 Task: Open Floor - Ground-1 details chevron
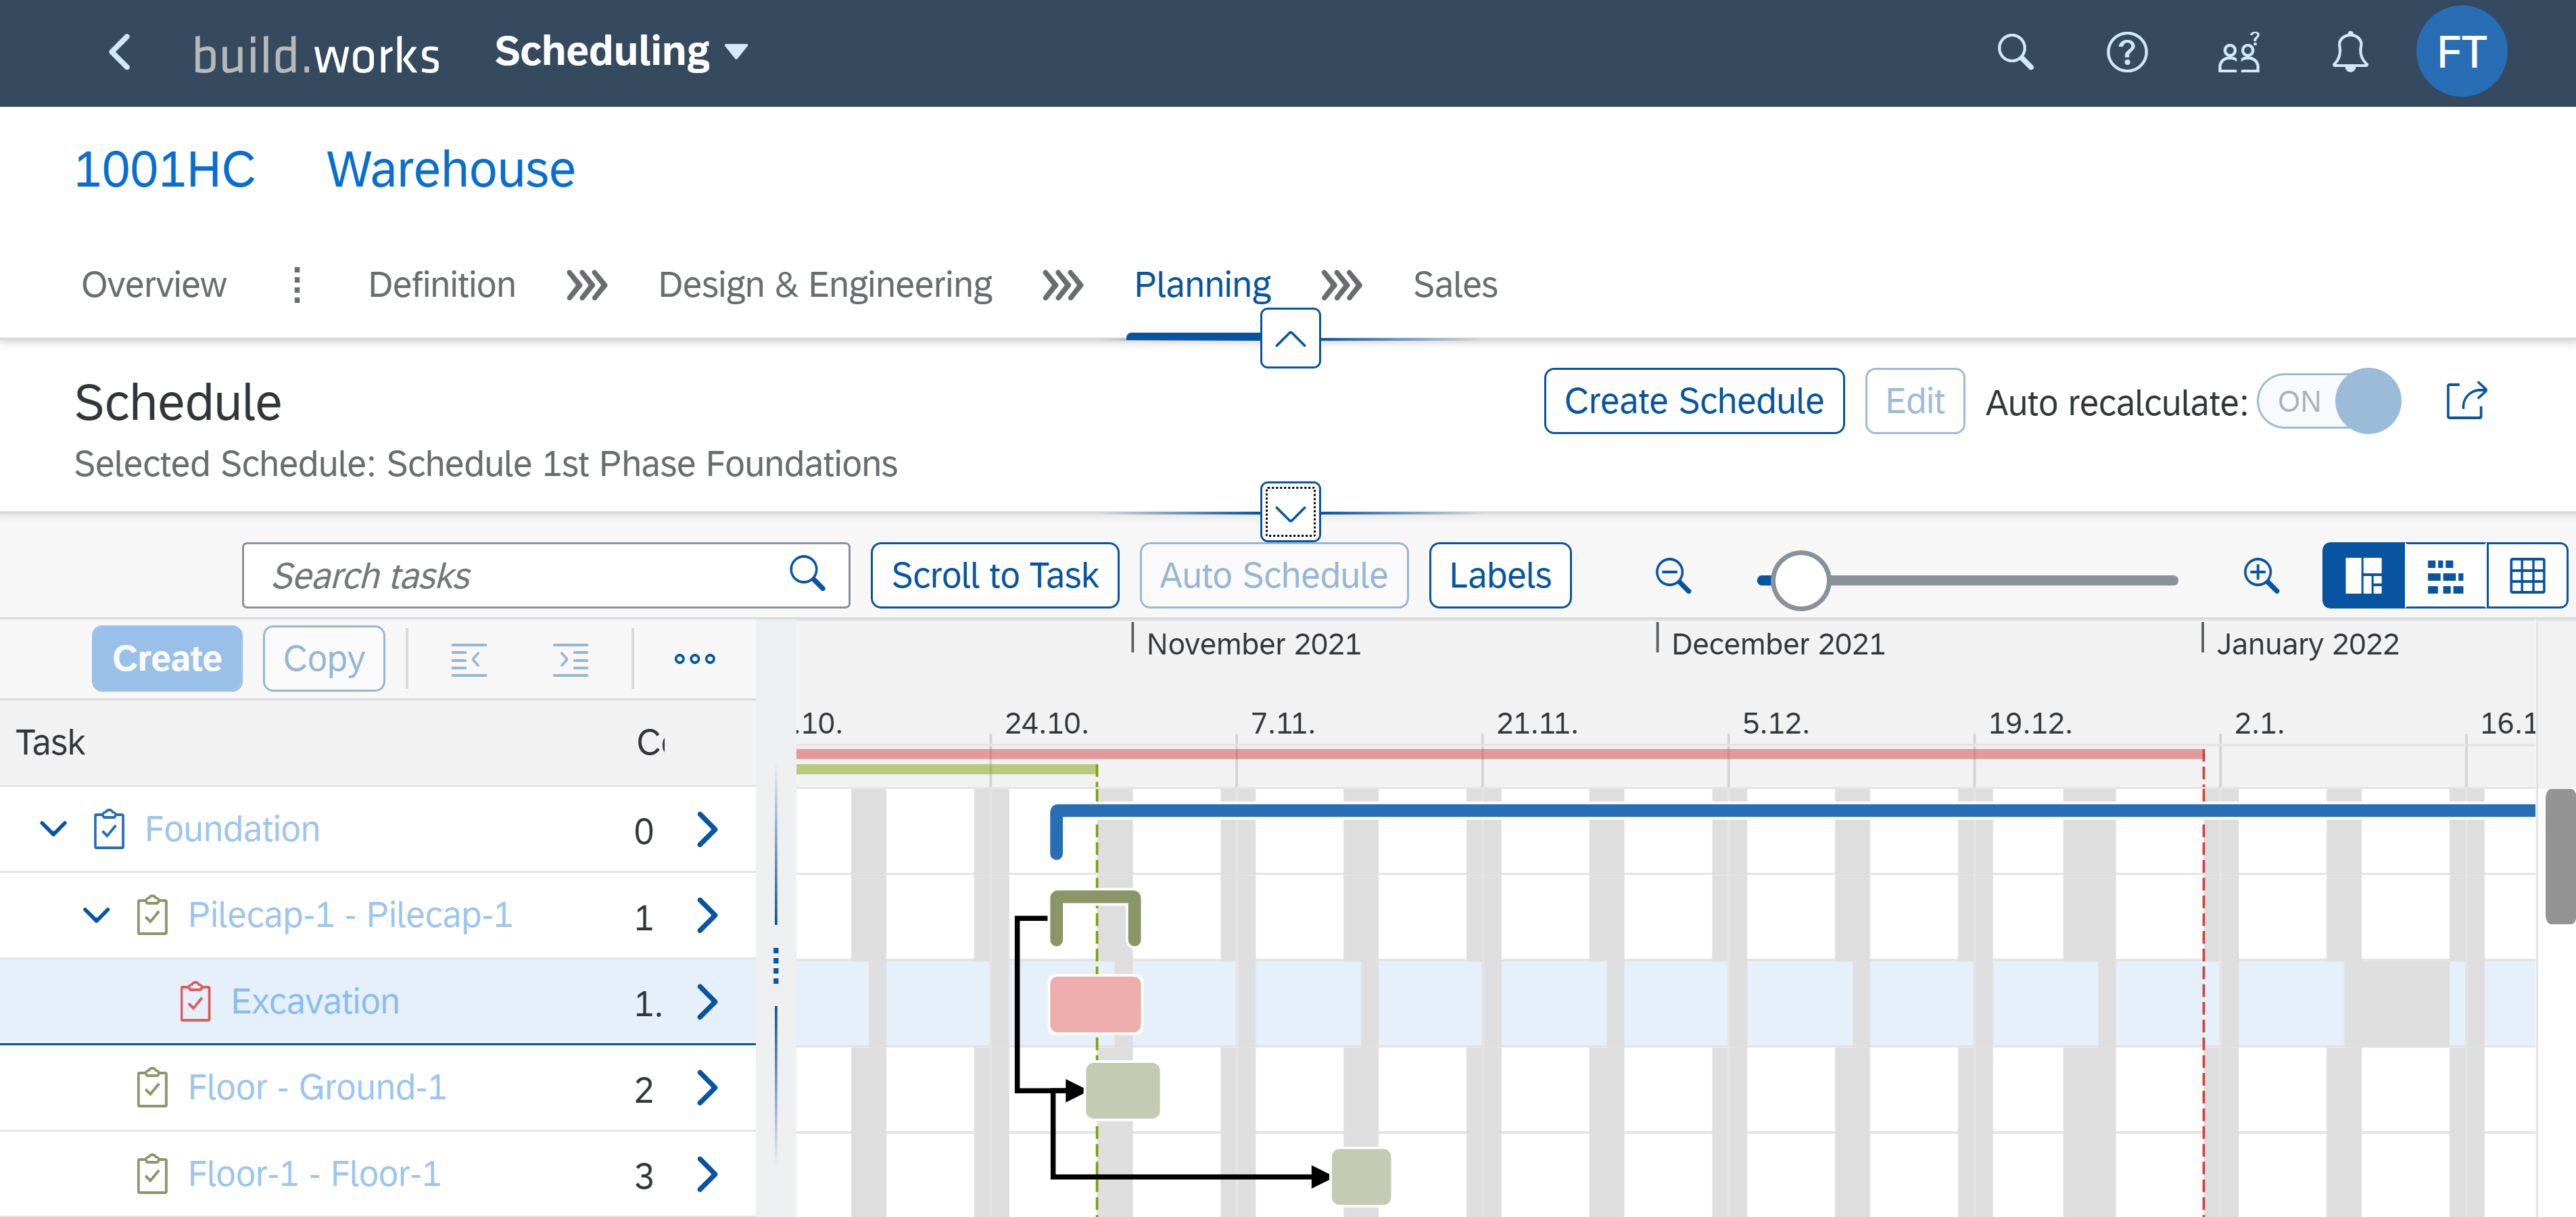707,1087
